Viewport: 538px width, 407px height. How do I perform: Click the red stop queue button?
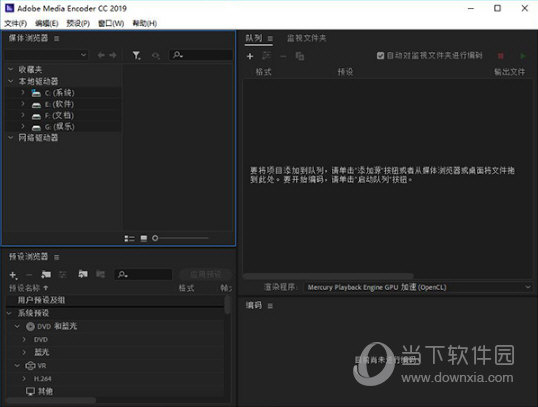tap(501, 56)
